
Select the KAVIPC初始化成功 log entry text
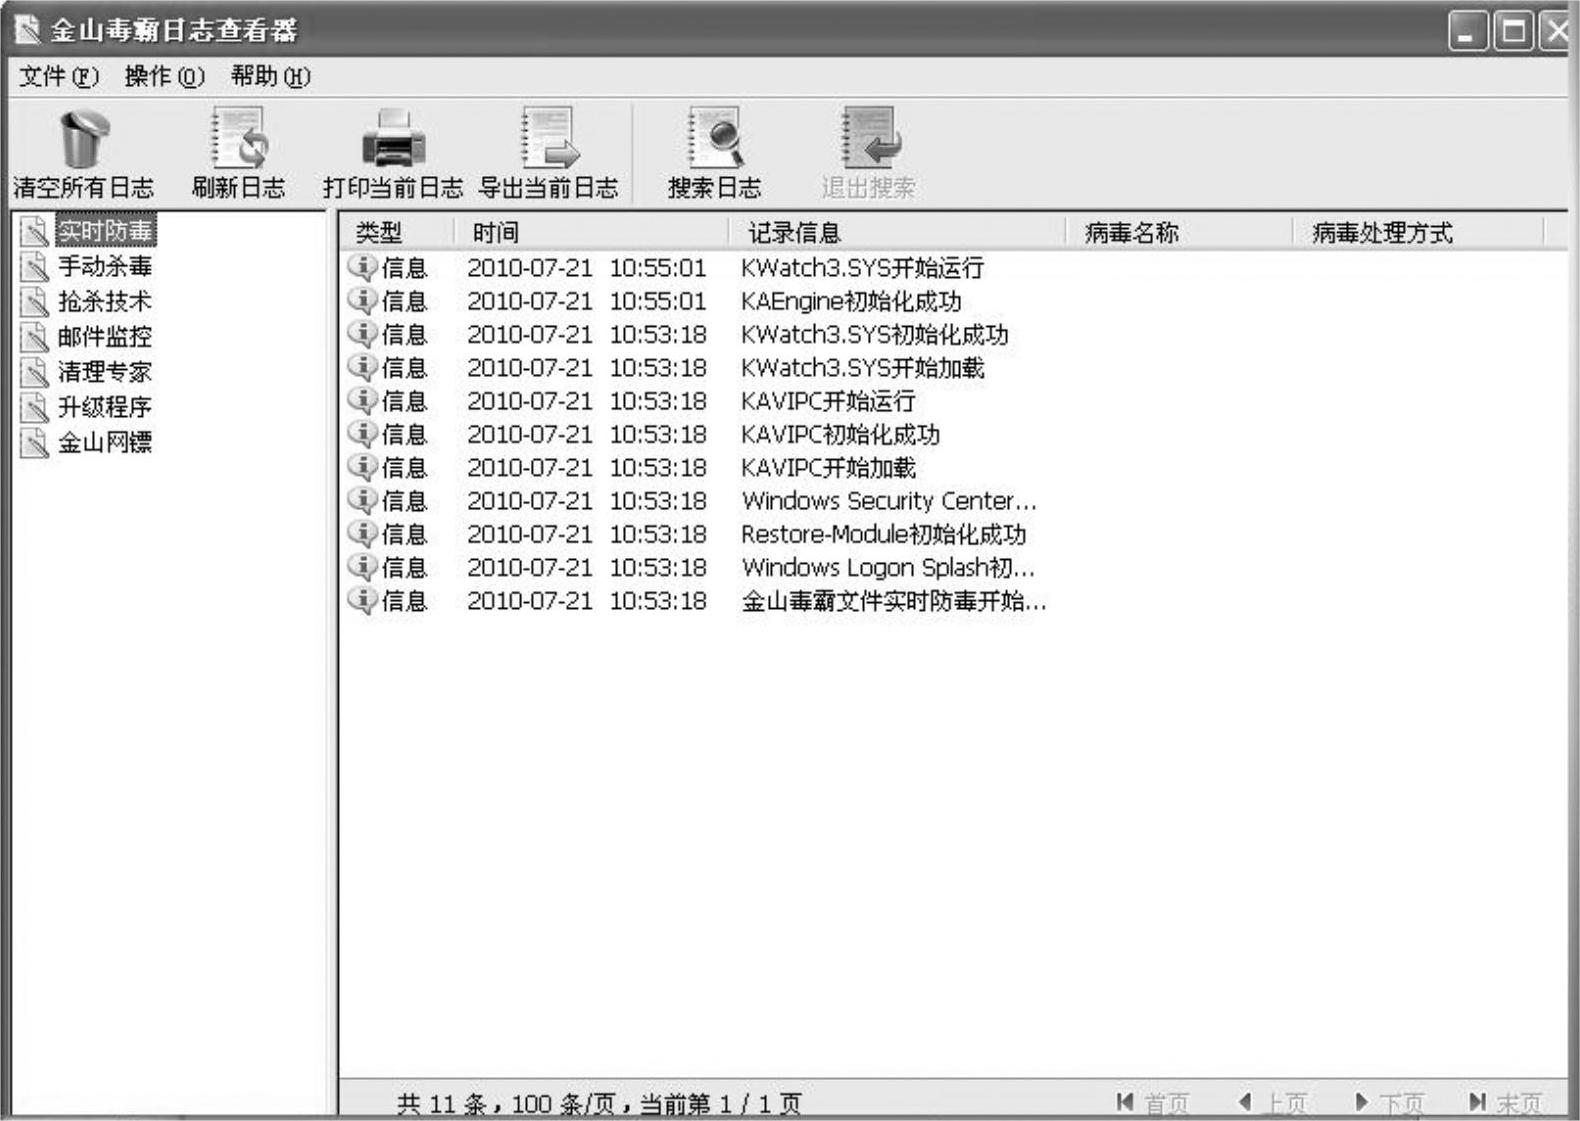pyautogui.click(x=840, y=434)
